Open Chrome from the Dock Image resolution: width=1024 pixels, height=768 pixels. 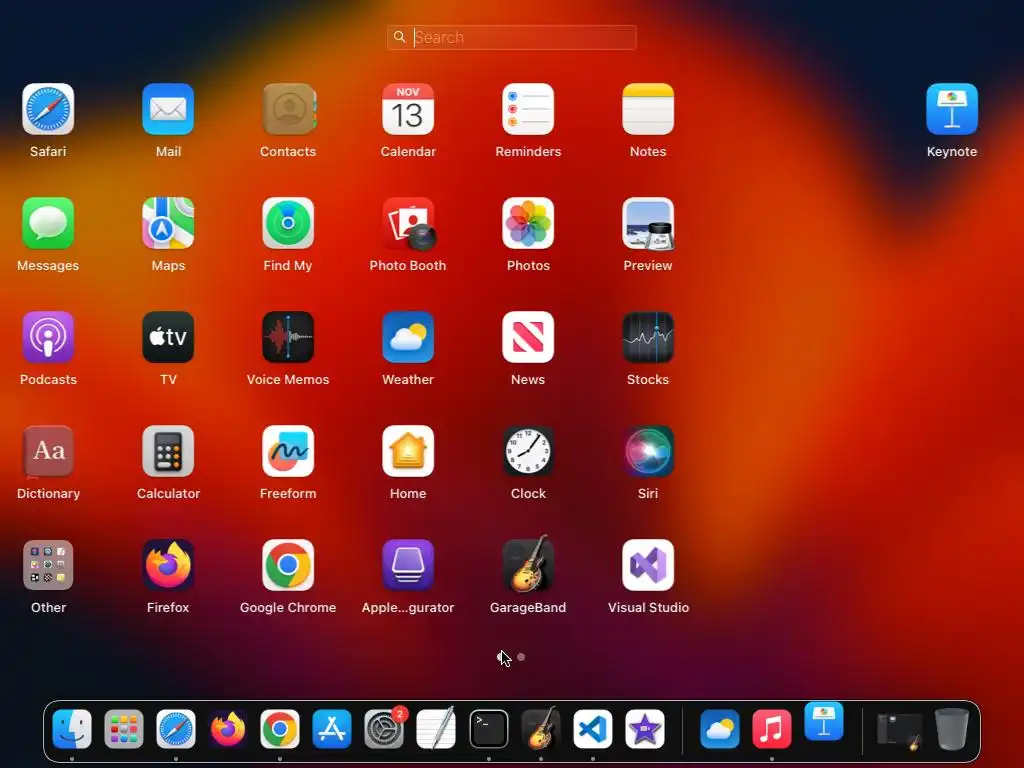pos(280,729)
